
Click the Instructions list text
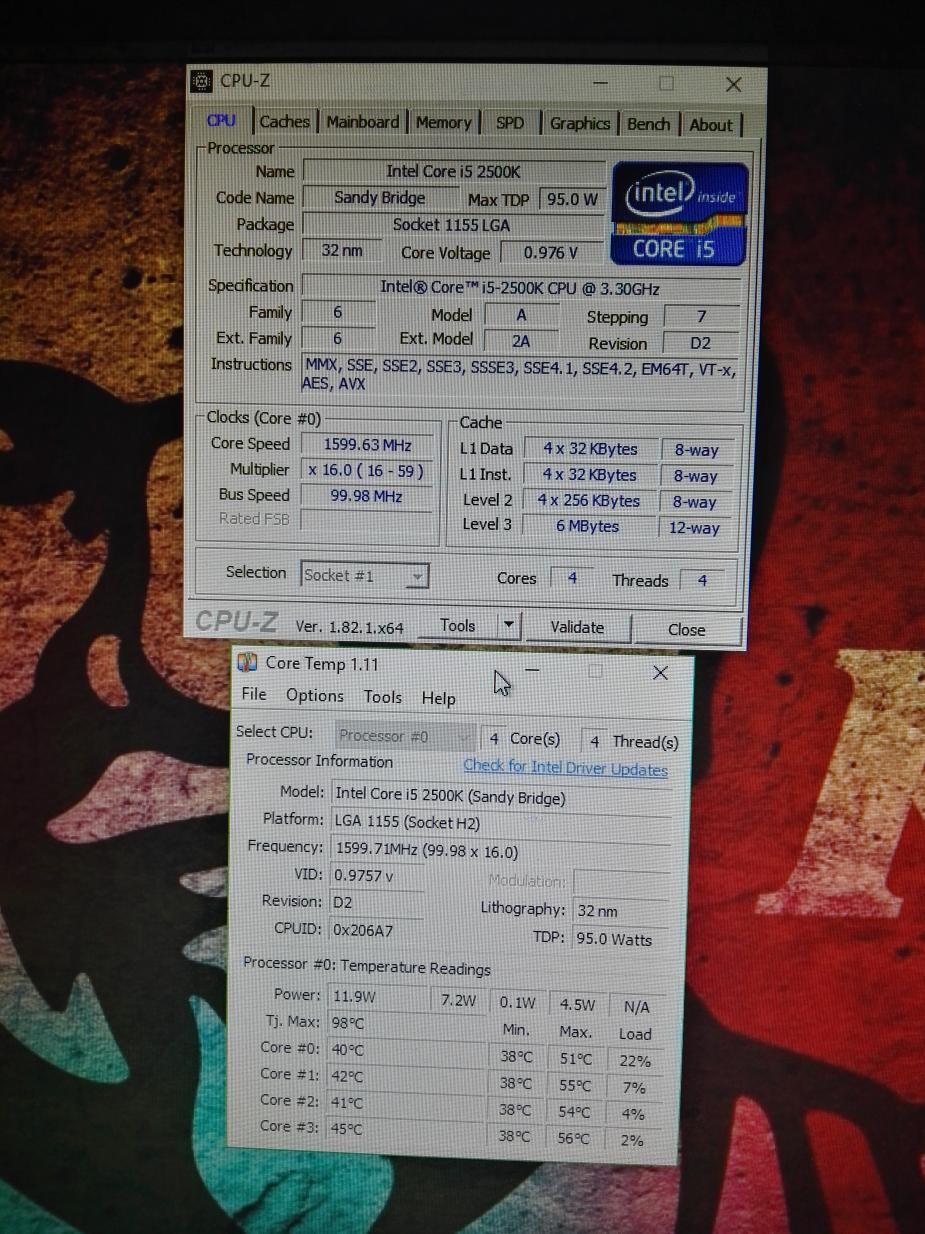tap(520, 376)
